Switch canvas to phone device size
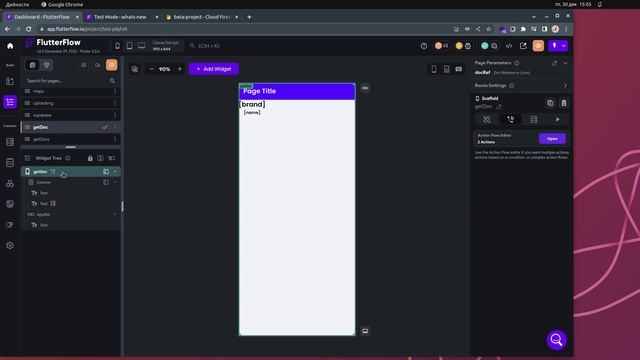Screen dimensions: 640x360 118,46
